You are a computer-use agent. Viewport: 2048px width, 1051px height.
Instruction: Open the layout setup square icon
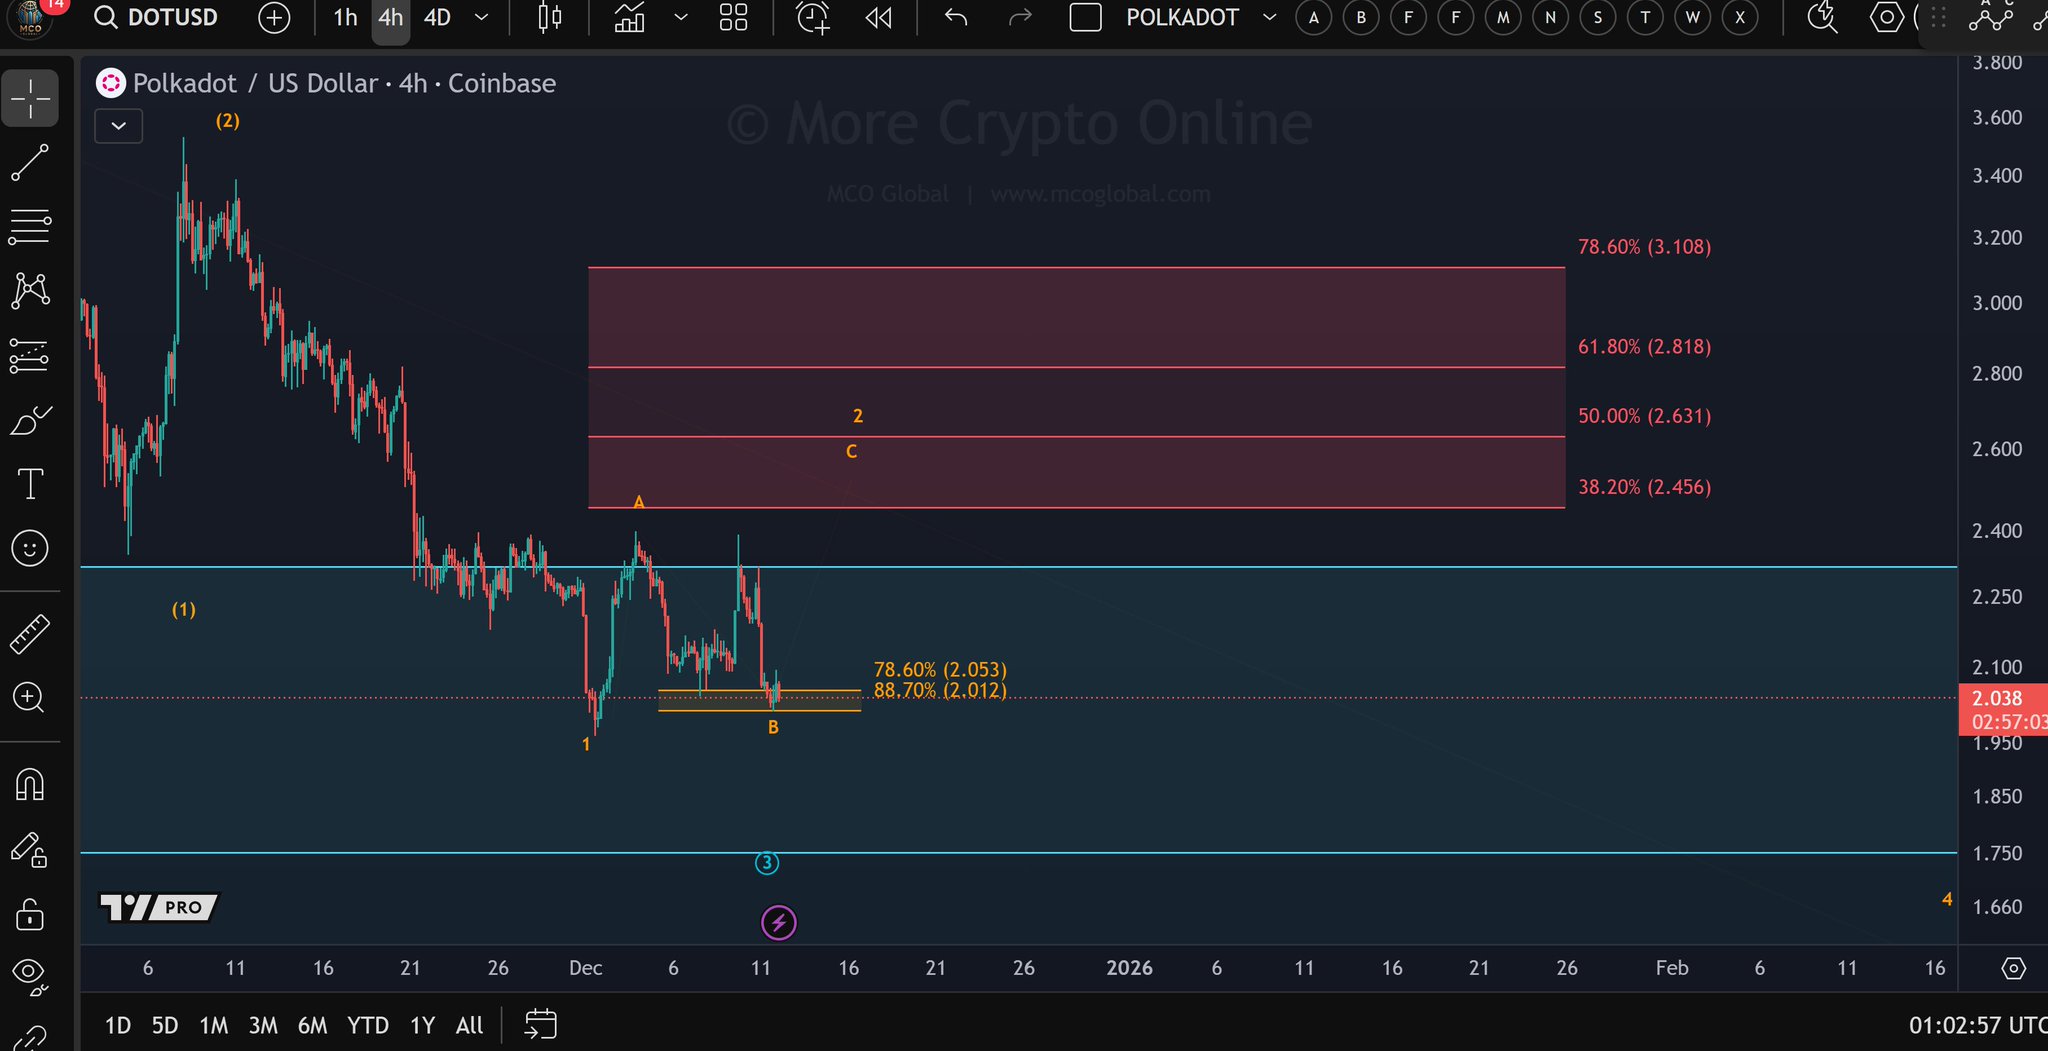[1086, 18]
